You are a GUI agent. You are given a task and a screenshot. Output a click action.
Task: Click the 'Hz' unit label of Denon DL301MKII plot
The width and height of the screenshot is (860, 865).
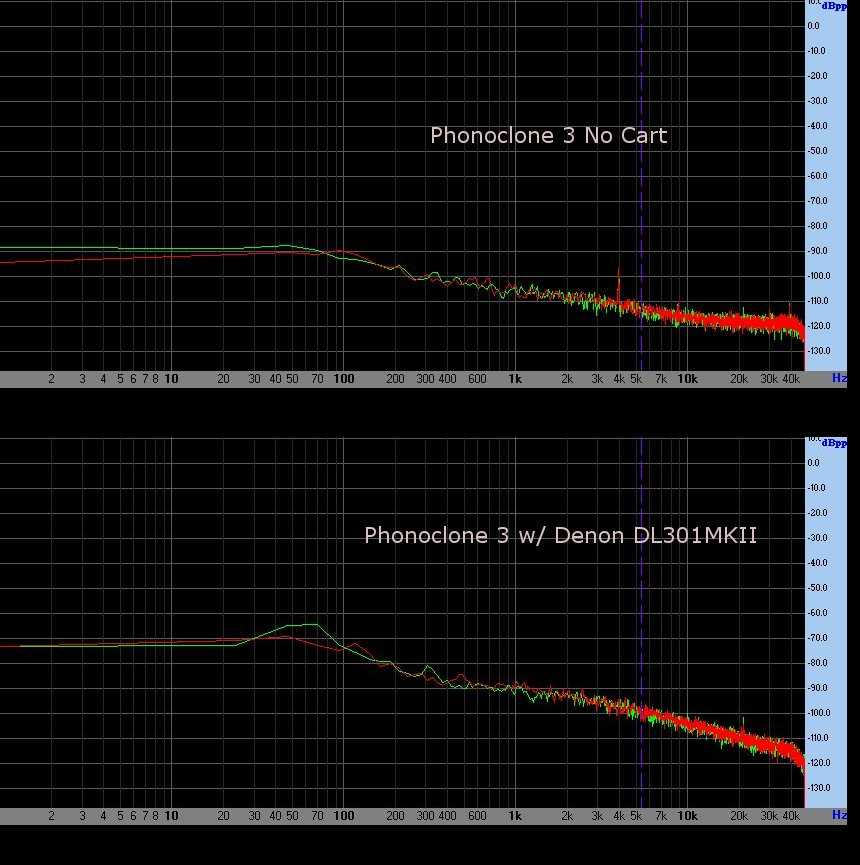[x=839, y=815]
